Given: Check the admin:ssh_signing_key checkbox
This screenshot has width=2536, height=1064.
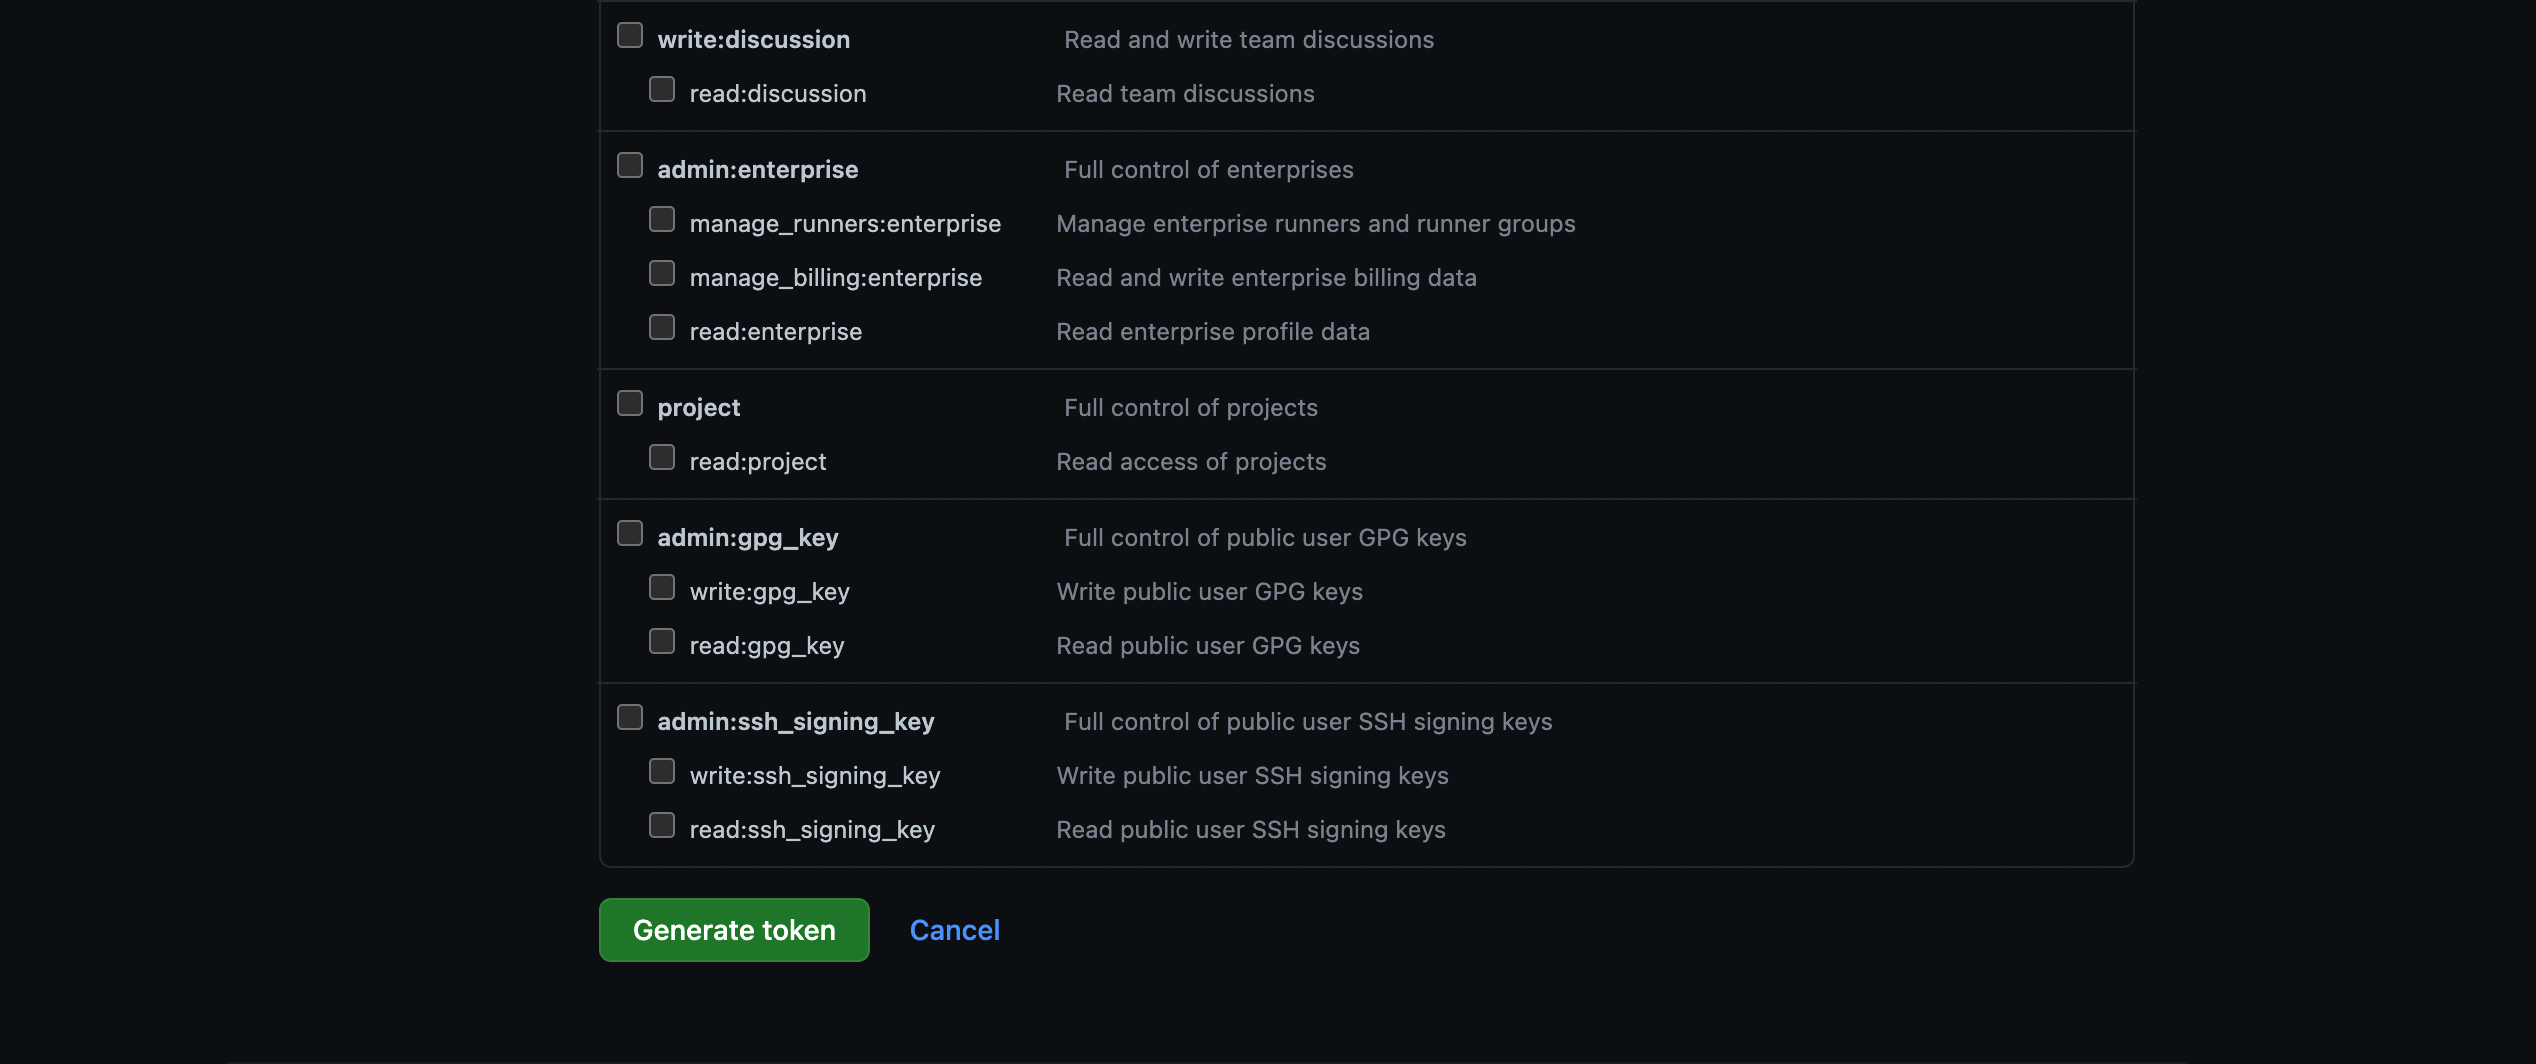Looking at the screenshot, I should [x=630, y=718].
